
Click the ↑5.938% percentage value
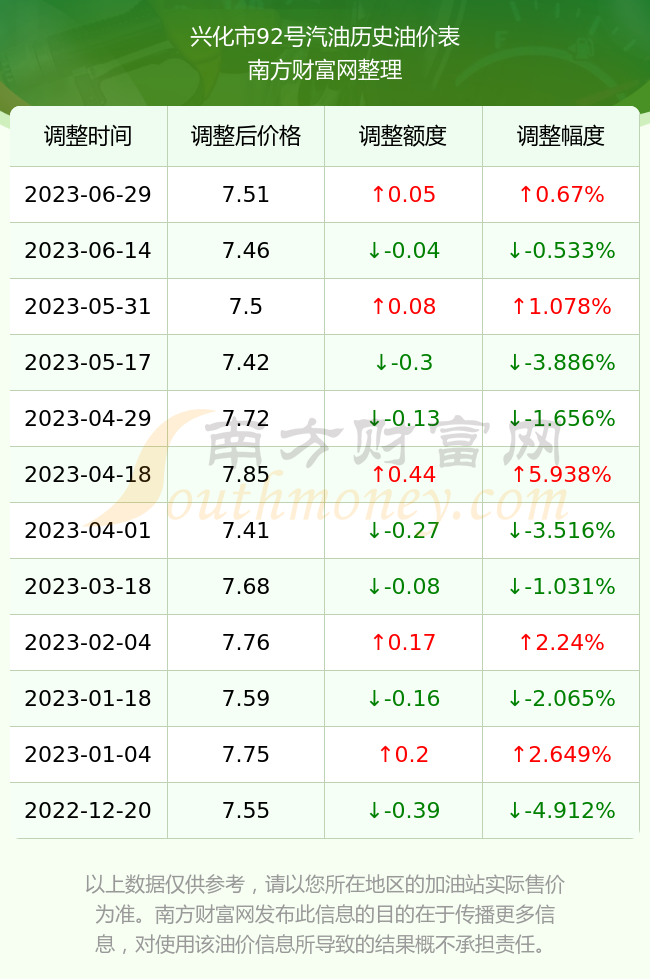coord(561,474)
